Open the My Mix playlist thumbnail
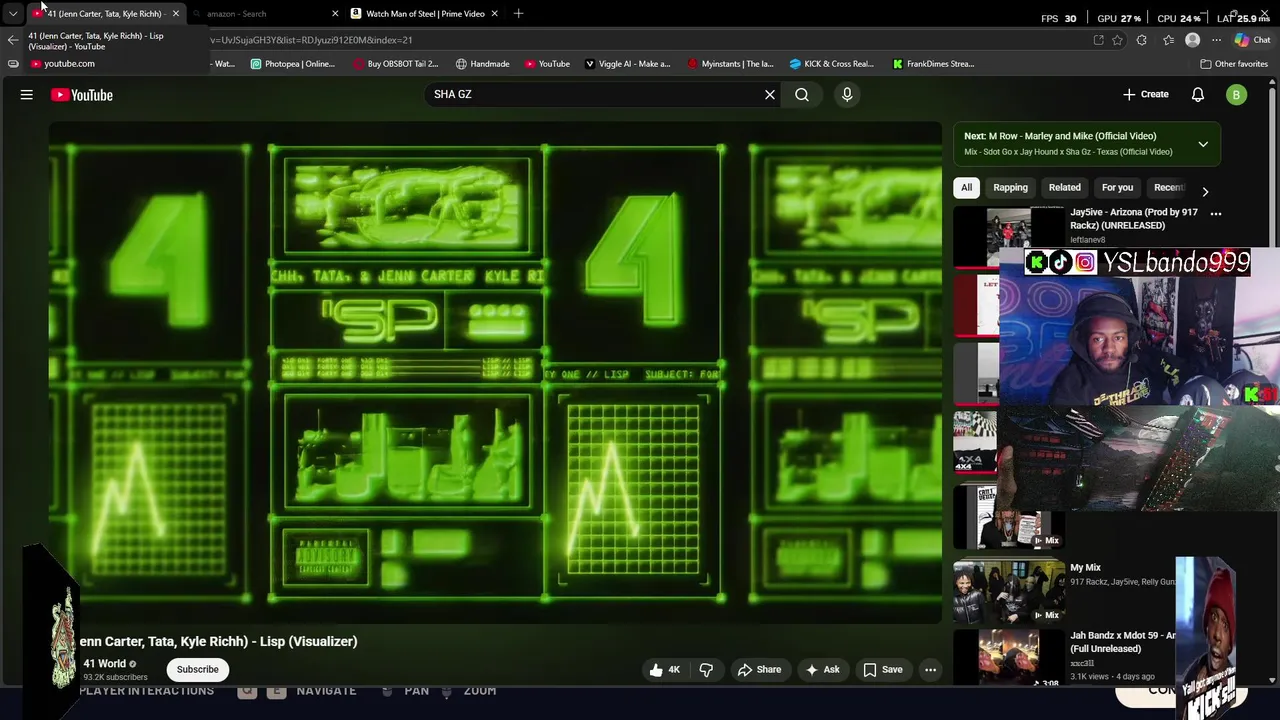The image size is (1280, 720). click(x=1009, y=591)
